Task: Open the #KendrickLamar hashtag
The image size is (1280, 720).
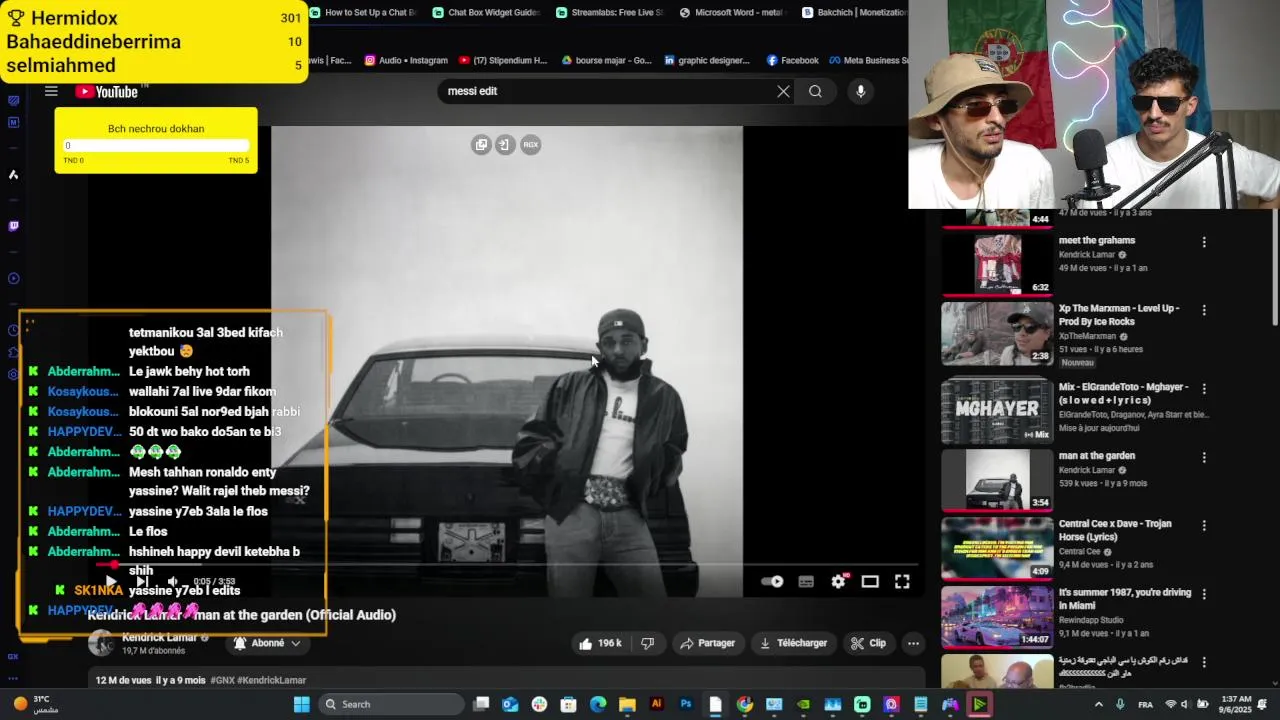Action: 271,680
